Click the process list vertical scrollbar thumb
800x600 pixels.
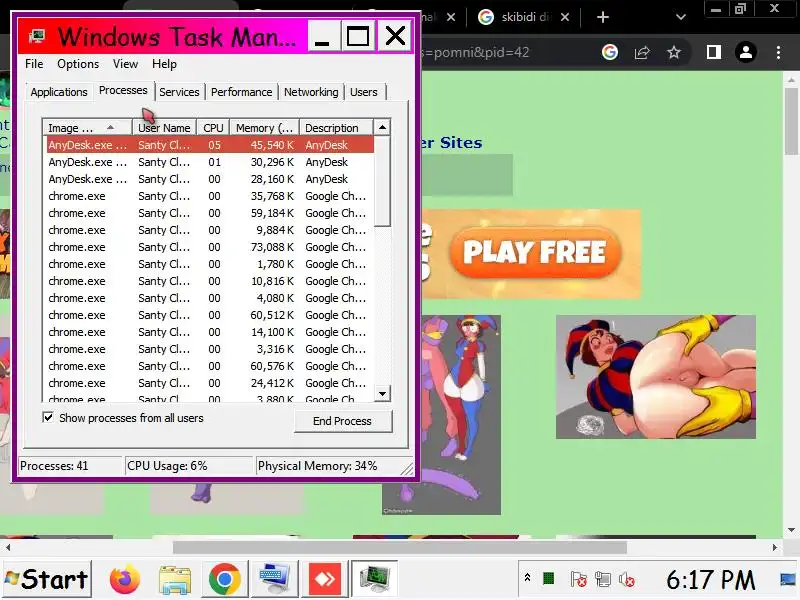coord(382,181)
